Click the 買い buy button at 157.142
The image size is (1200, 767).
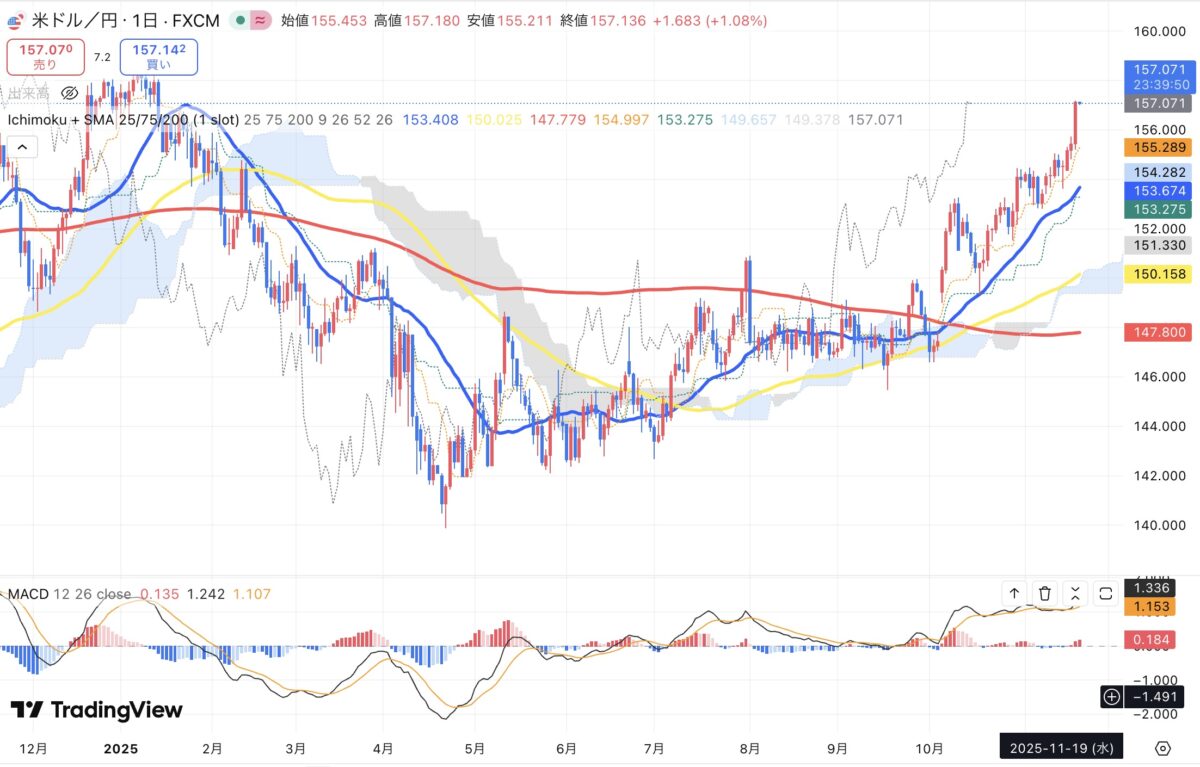(x=158, y=56)
